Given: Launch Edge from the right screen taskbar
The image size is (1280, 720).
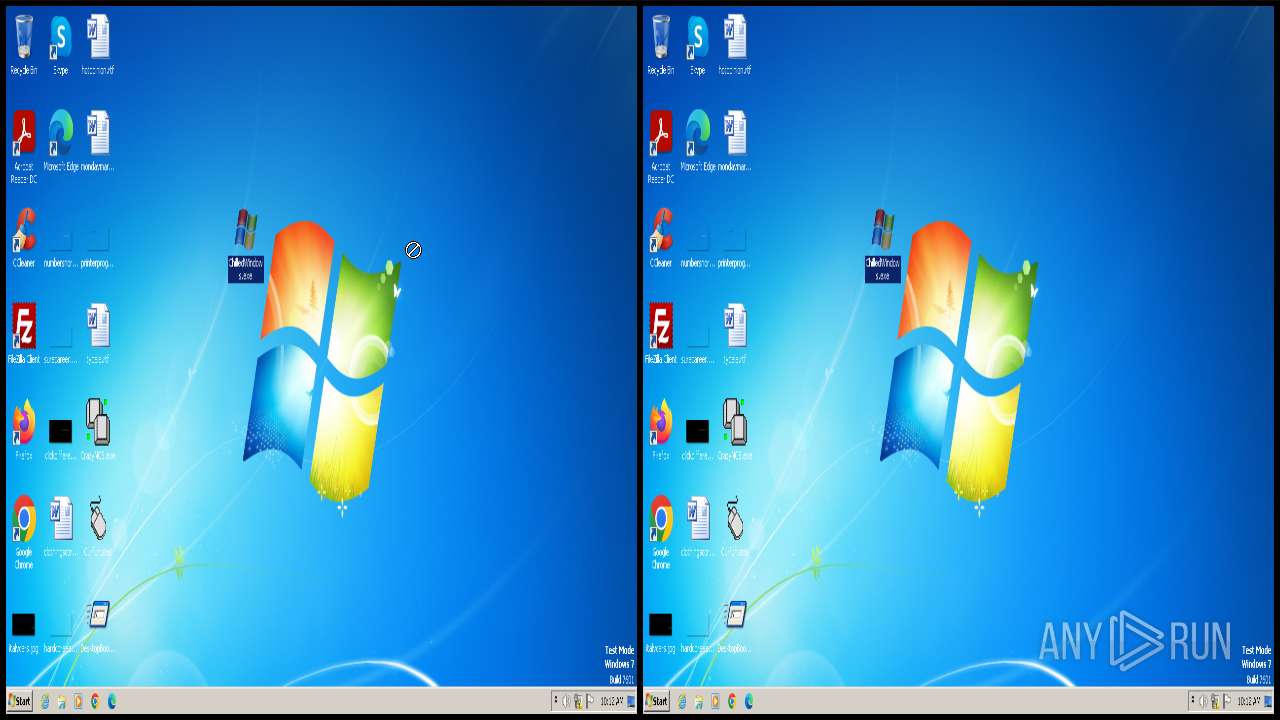Looking at the screenshot, I should [749, 701].
